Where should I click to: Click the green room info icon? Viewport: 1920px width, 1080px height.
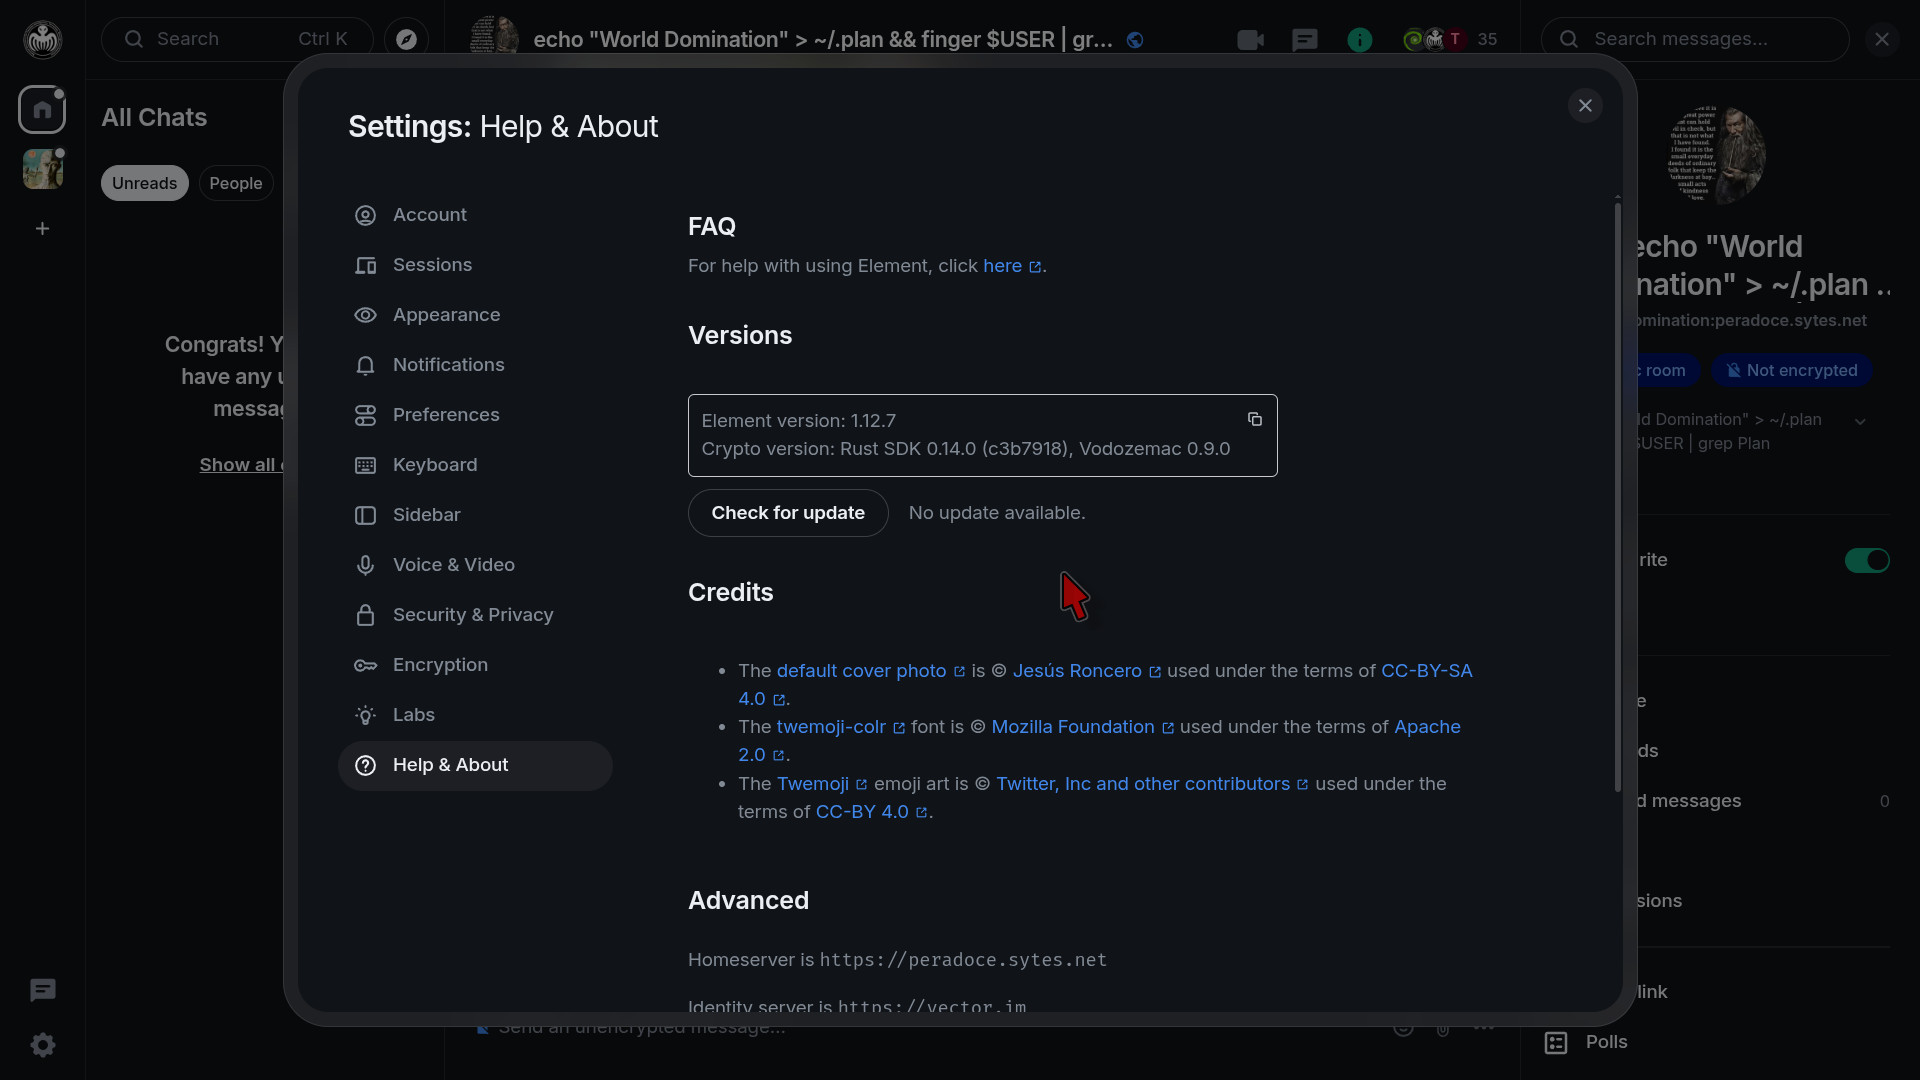tap(1359, 40)
